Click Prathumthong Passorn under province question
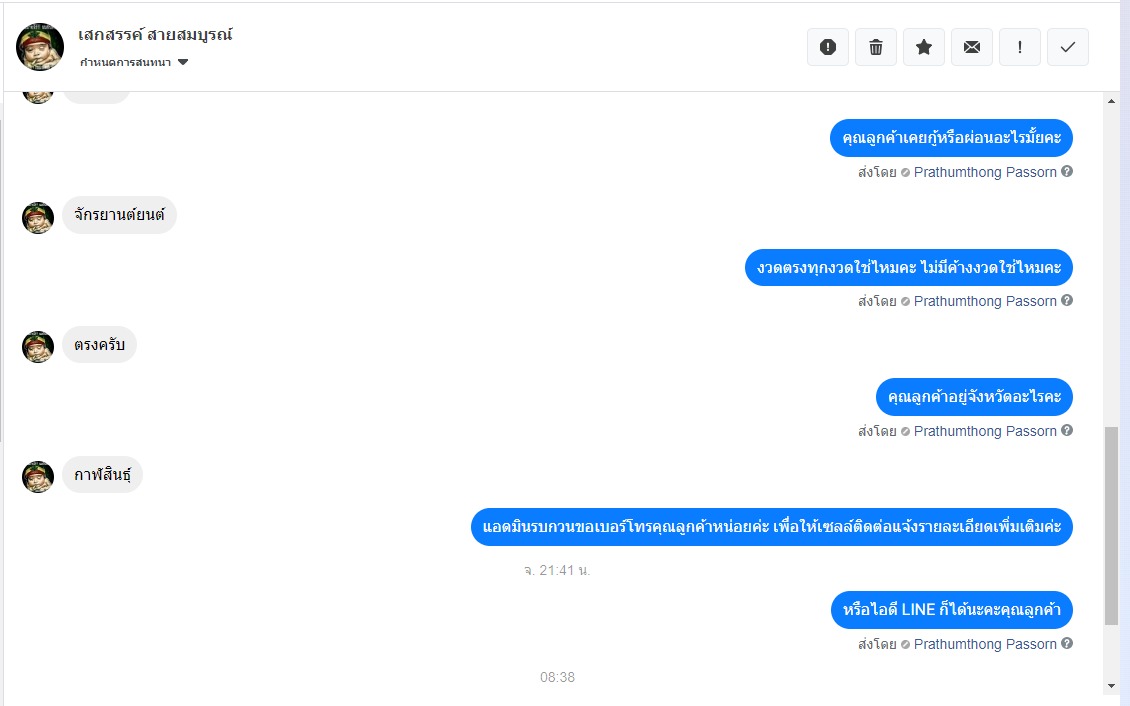The height and width of the screenshot is (706, 1130). [984, 431]
